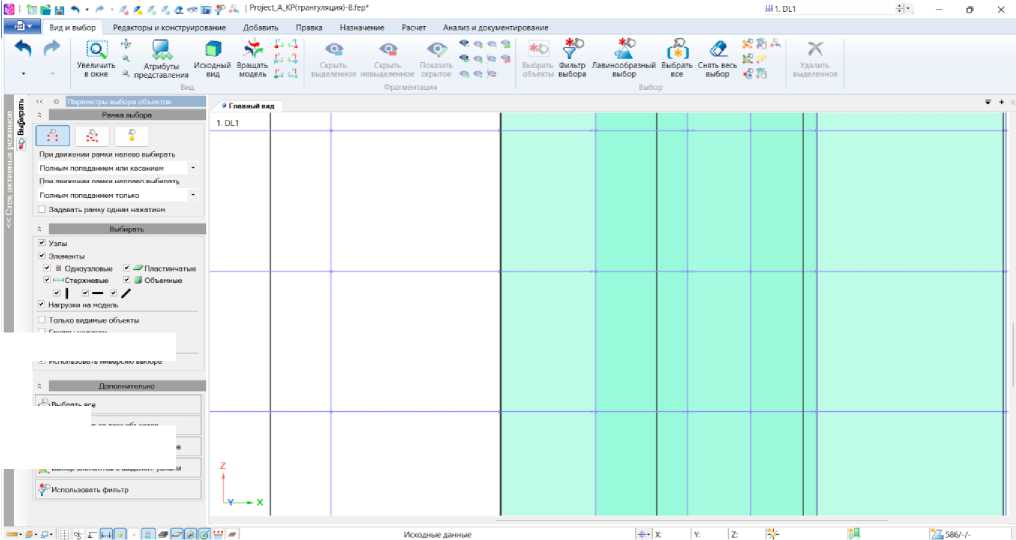Toggle the Пластинчатые checkbox
This screenshot has height=540, width=1016.
[x=127, y=268]
